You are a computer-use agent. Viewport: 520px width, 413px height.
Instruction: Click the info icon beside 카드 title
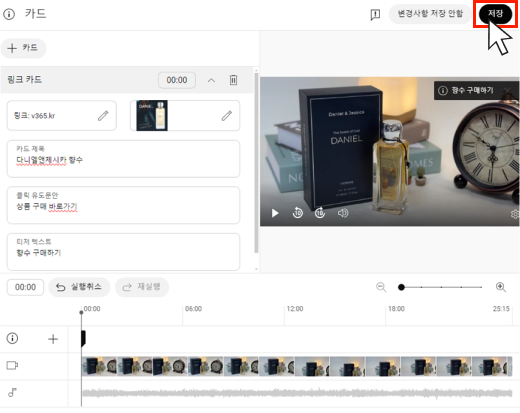tap(9, 14)
